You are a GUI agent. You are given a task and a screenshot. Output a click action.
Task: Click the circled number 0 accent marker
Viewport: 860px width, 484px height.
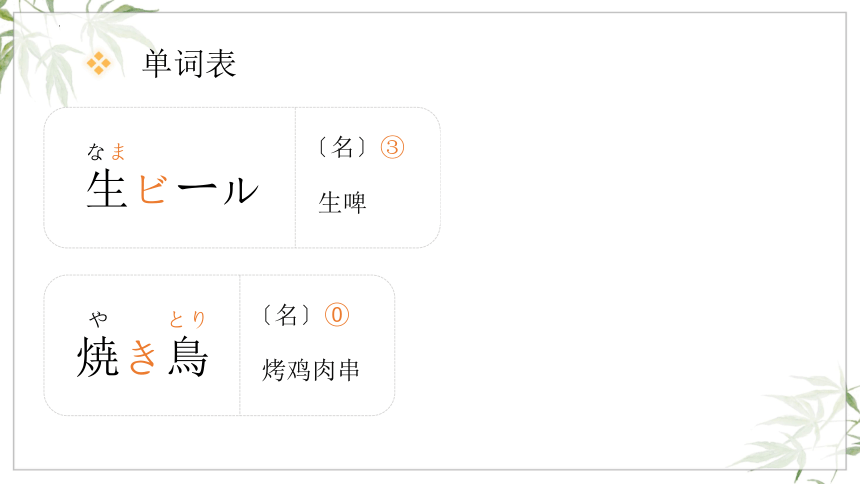tap(337, 315)
